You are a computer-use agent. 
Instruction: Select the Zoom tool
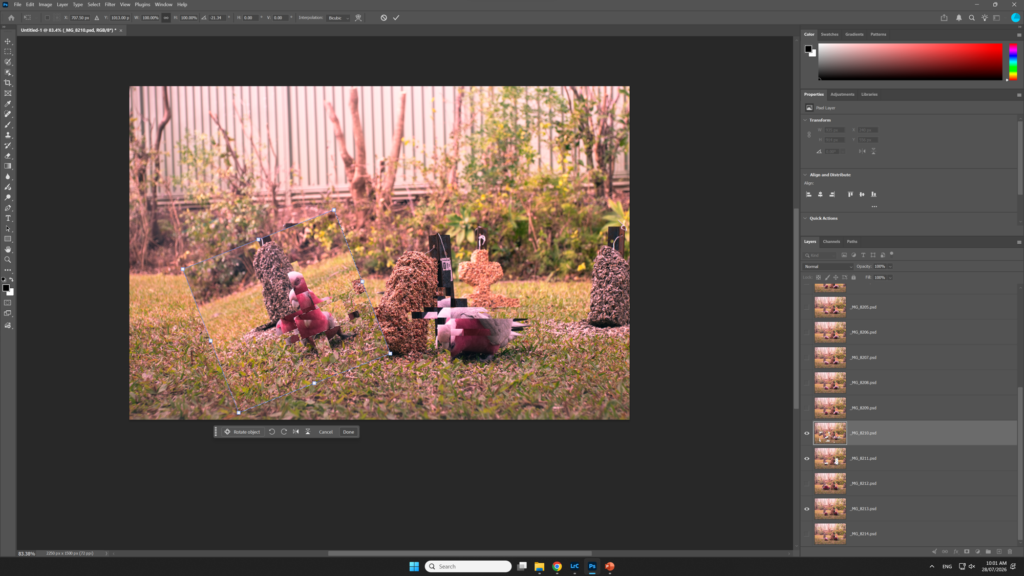tap(8, 260)
